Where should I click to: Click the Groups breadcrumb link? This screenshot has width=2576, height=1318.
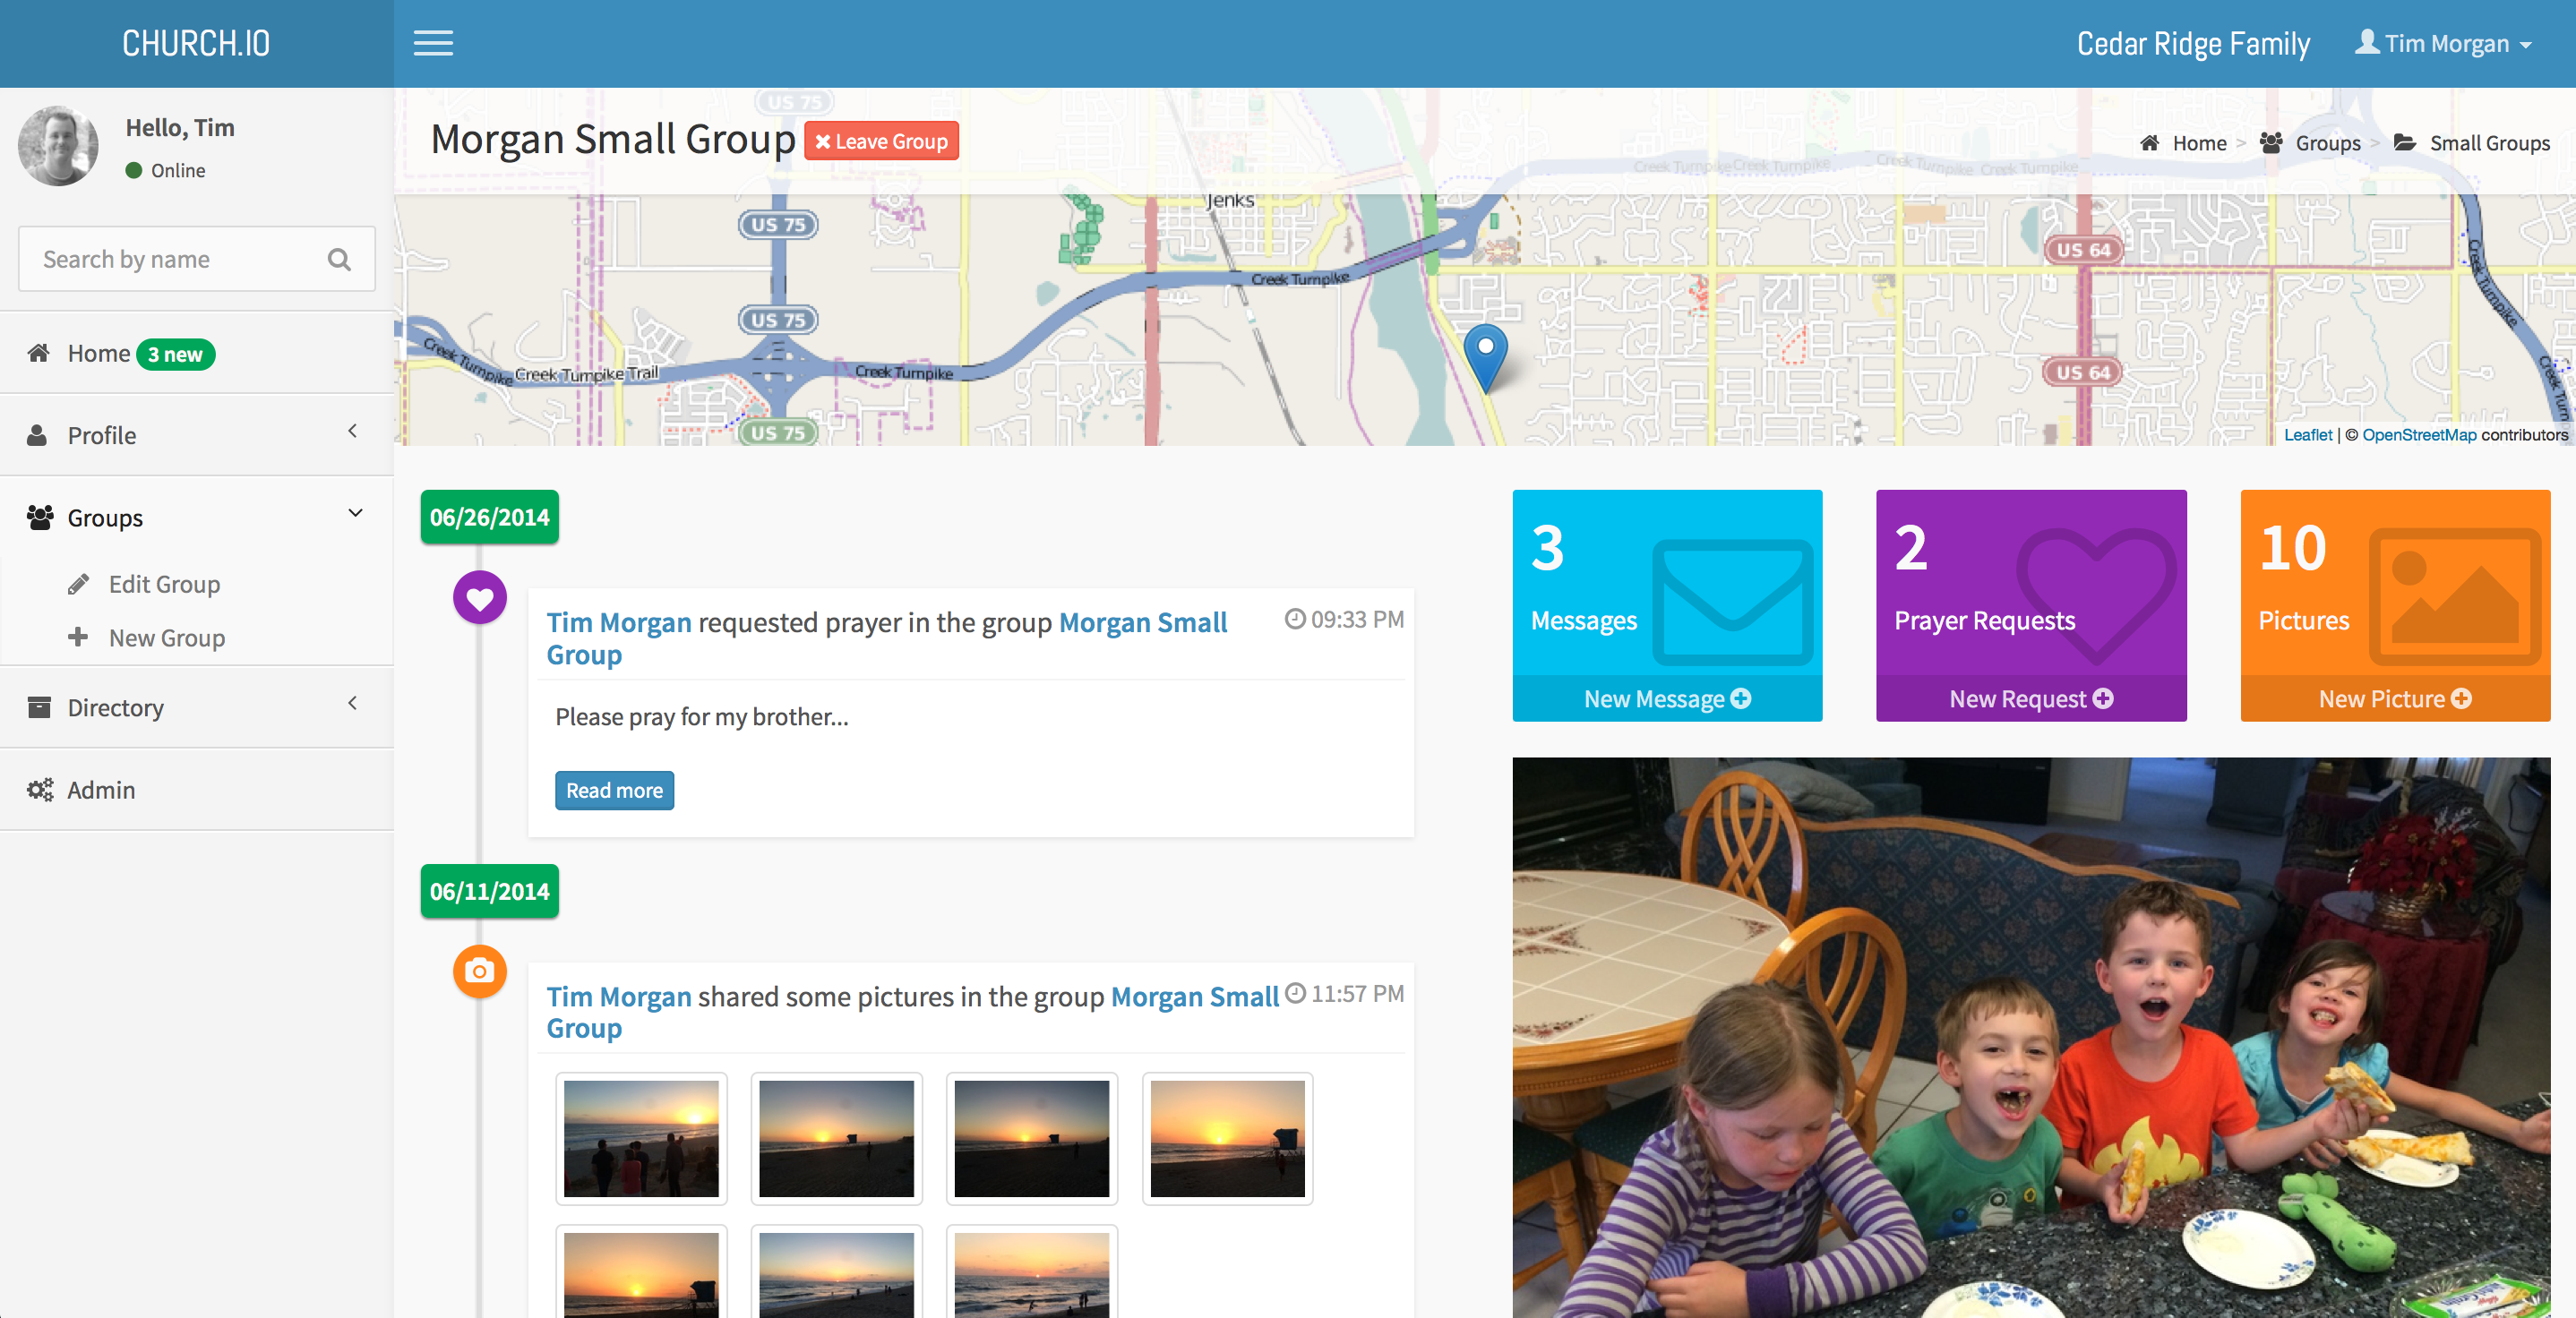click(x=2327, y=143)
